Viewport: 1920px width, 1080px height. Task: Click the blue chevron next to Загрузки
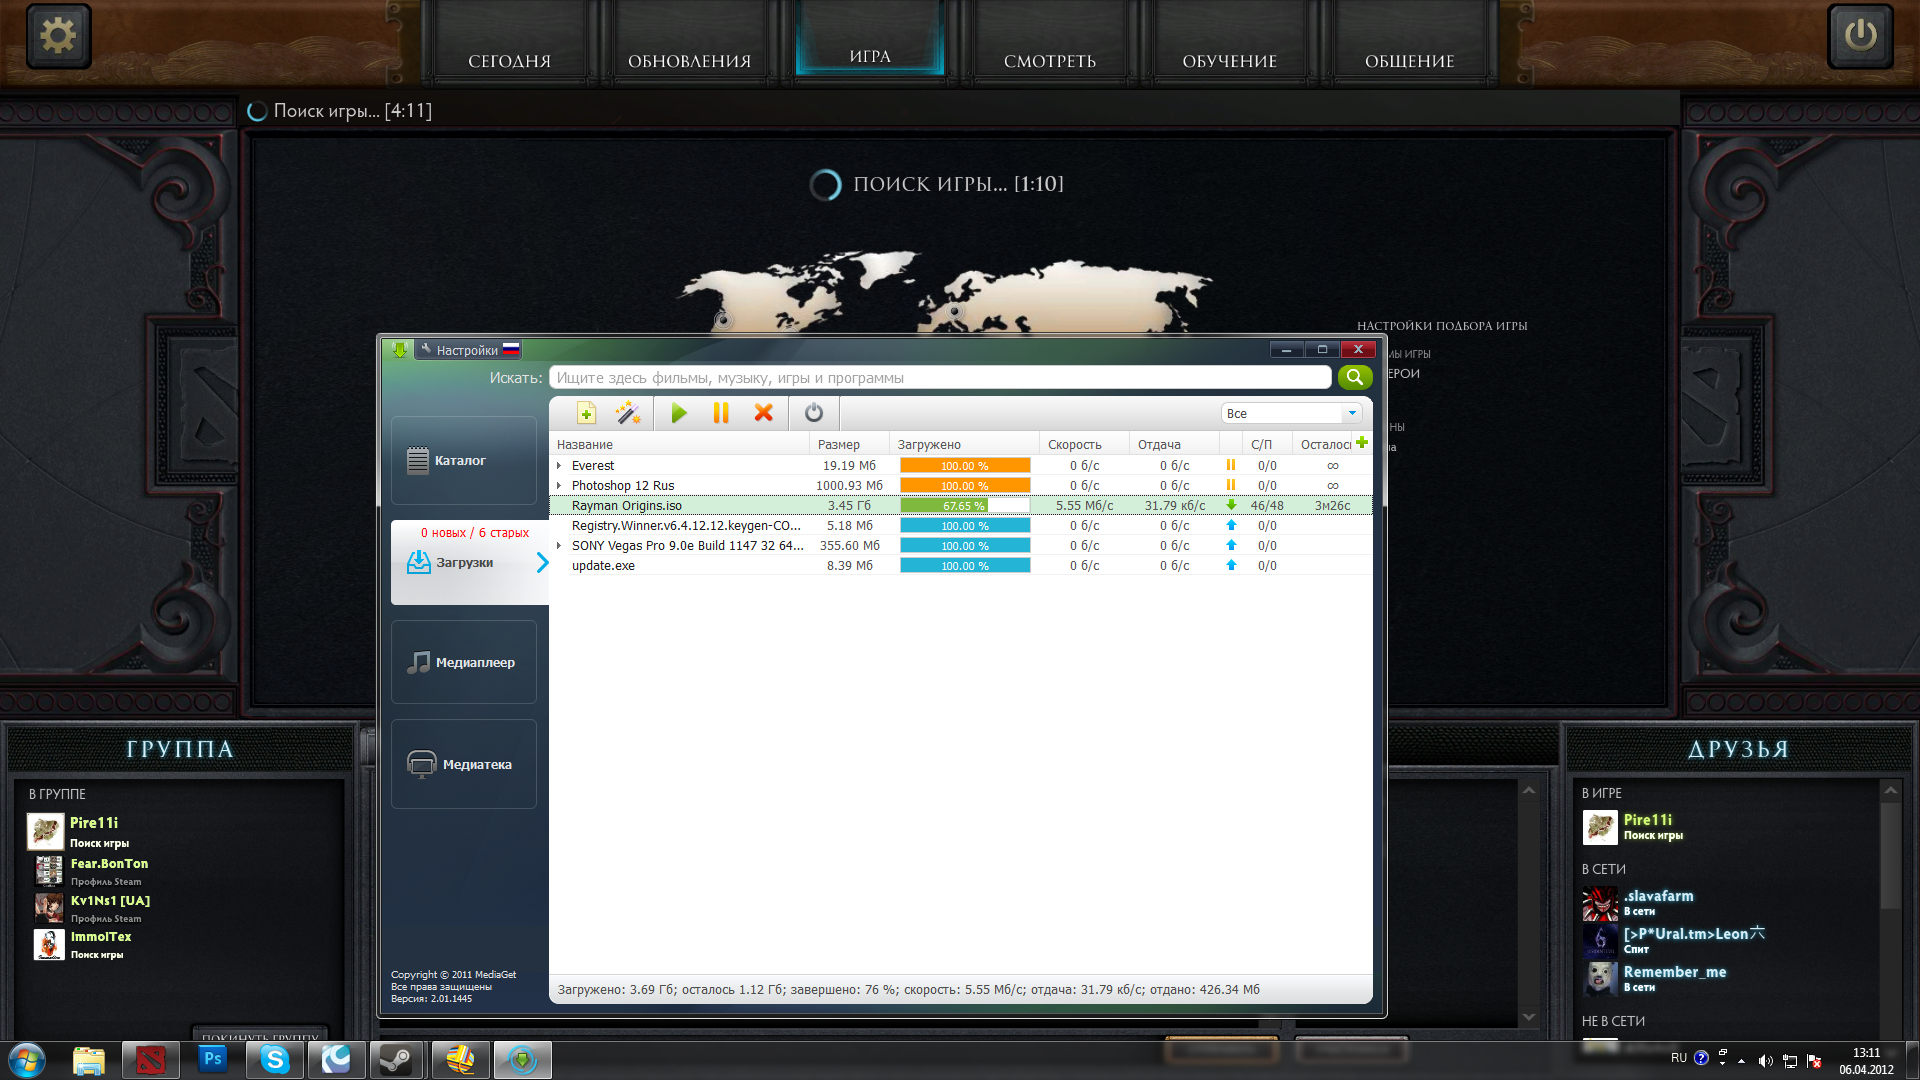click(x=542, y=563)
